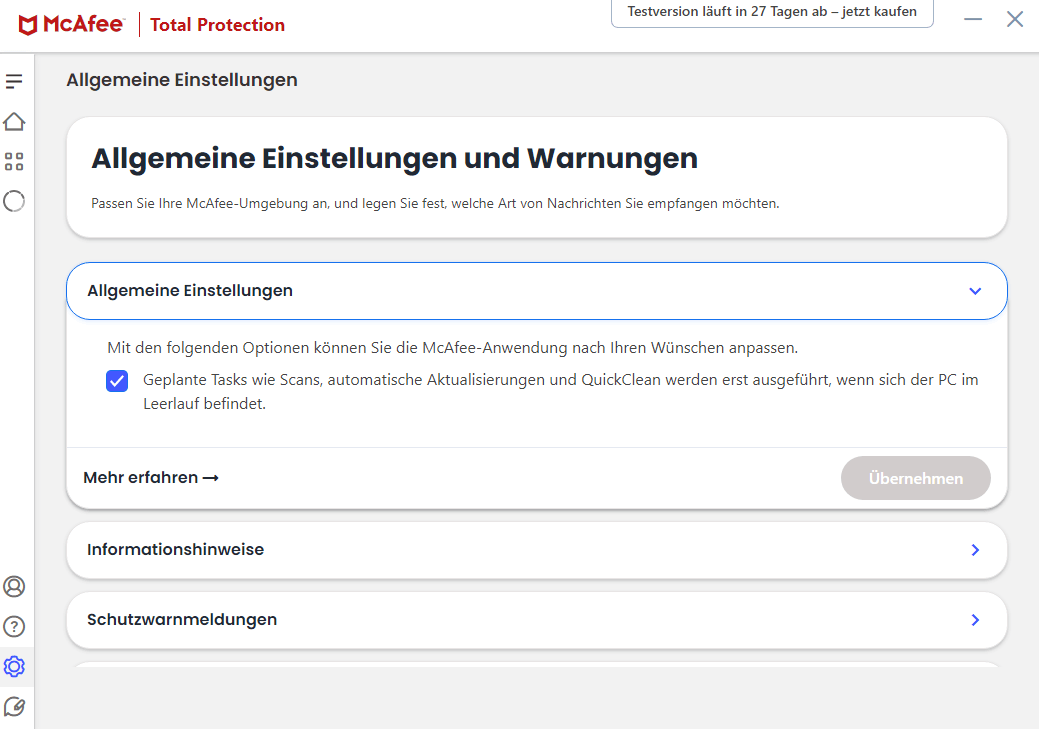Click the Allgemeine Einstellungen und Warnungen headline

coord(394,158)
